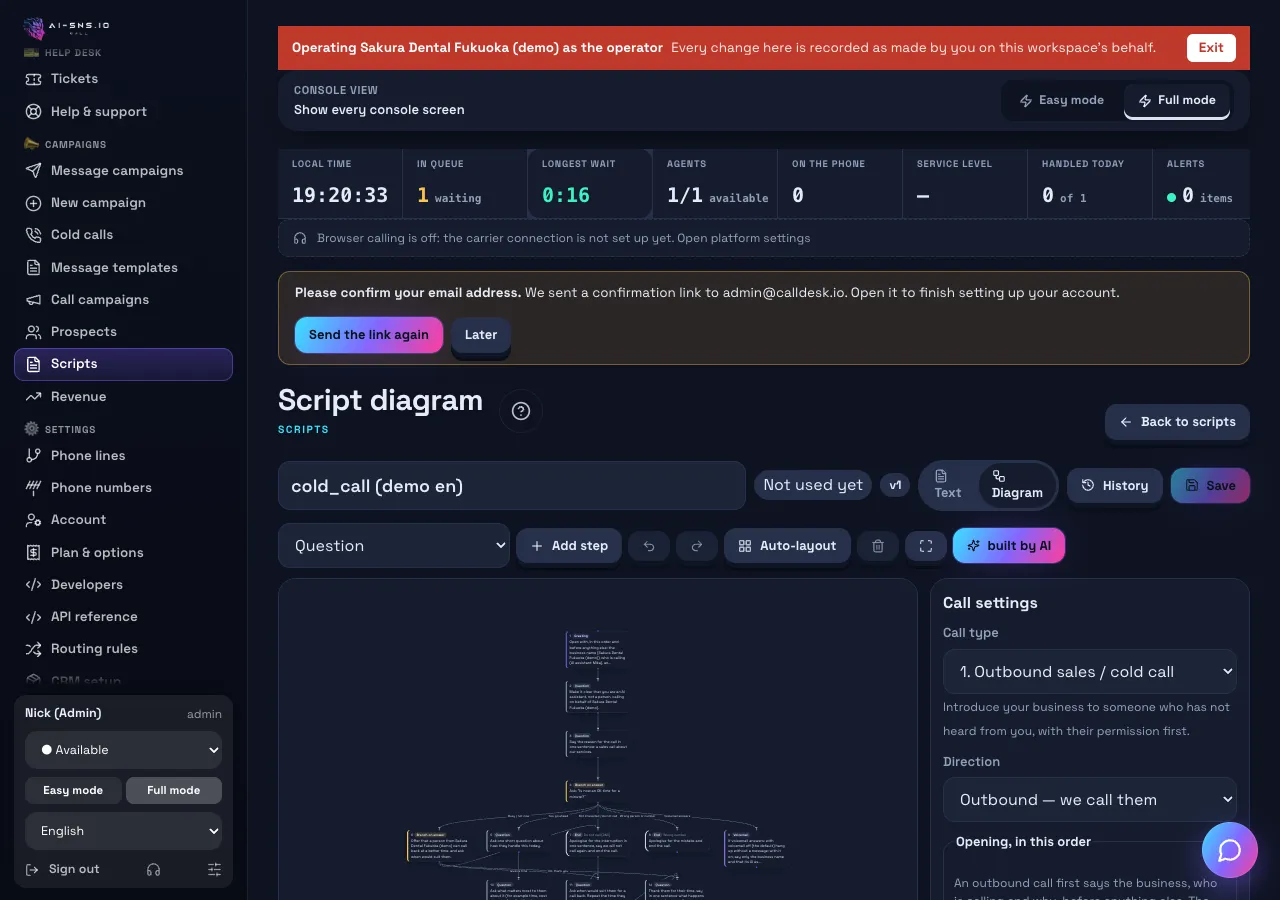Open Revenue page
This screenshot has height=900, width=1280.
[x=124, y=396]
